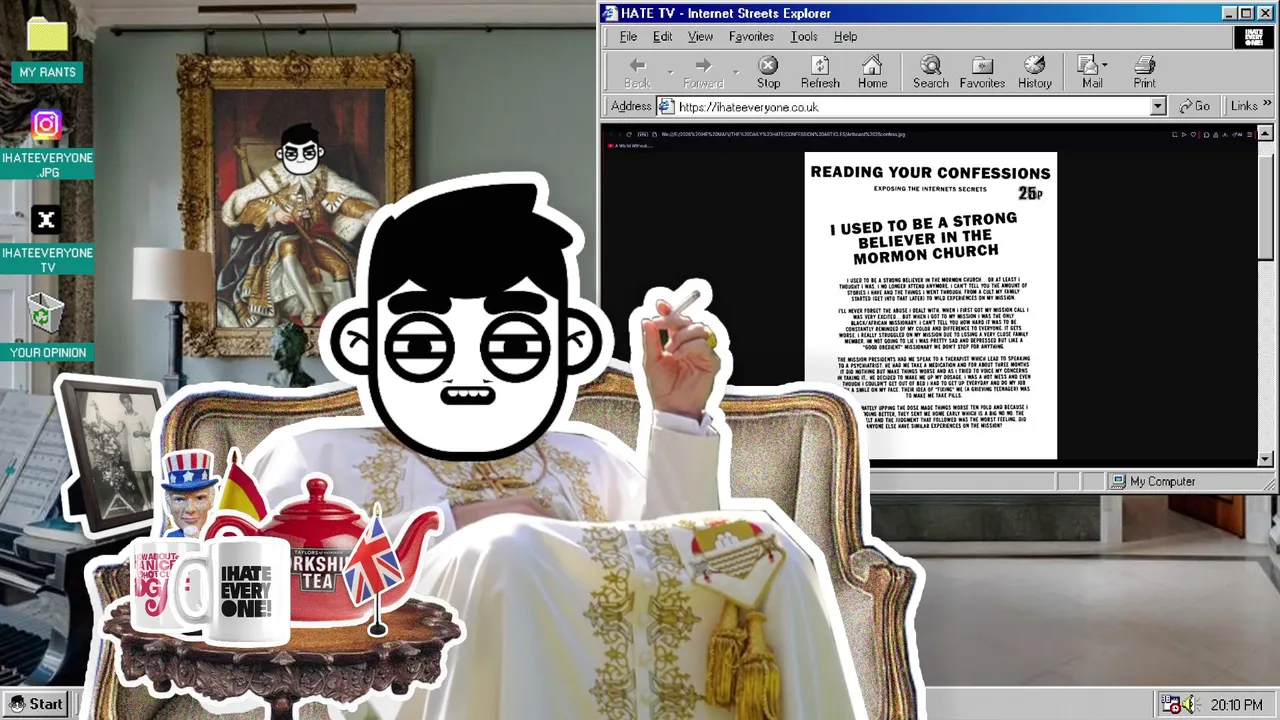Click the taskbar clock 20:10 PM
1280x720 pixels.
coord(1236,705)
